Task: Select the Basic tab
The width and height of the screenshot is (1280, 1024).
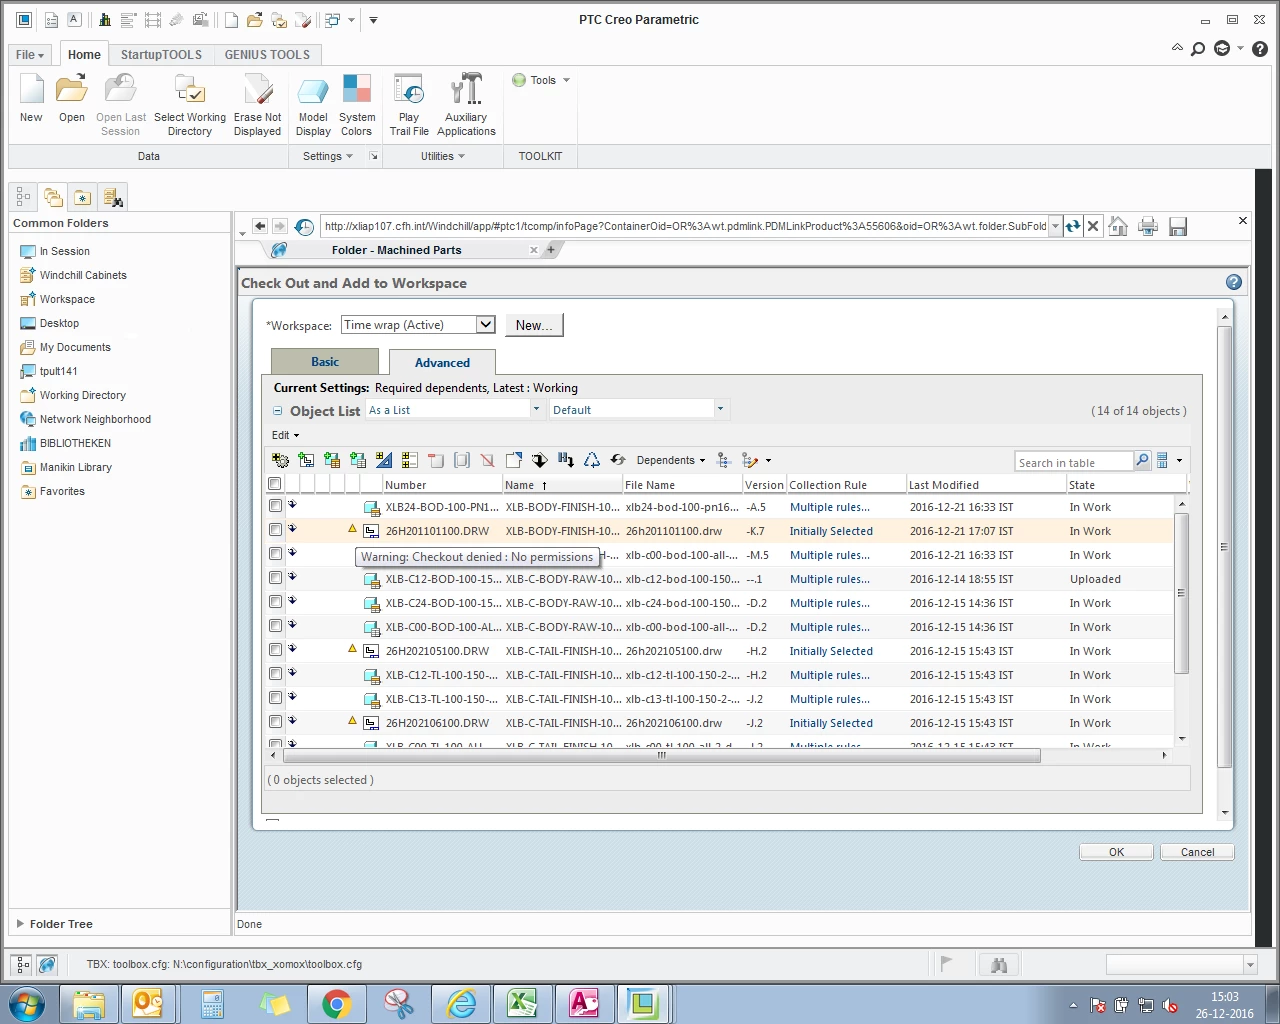Action: (x=325, y=361)
